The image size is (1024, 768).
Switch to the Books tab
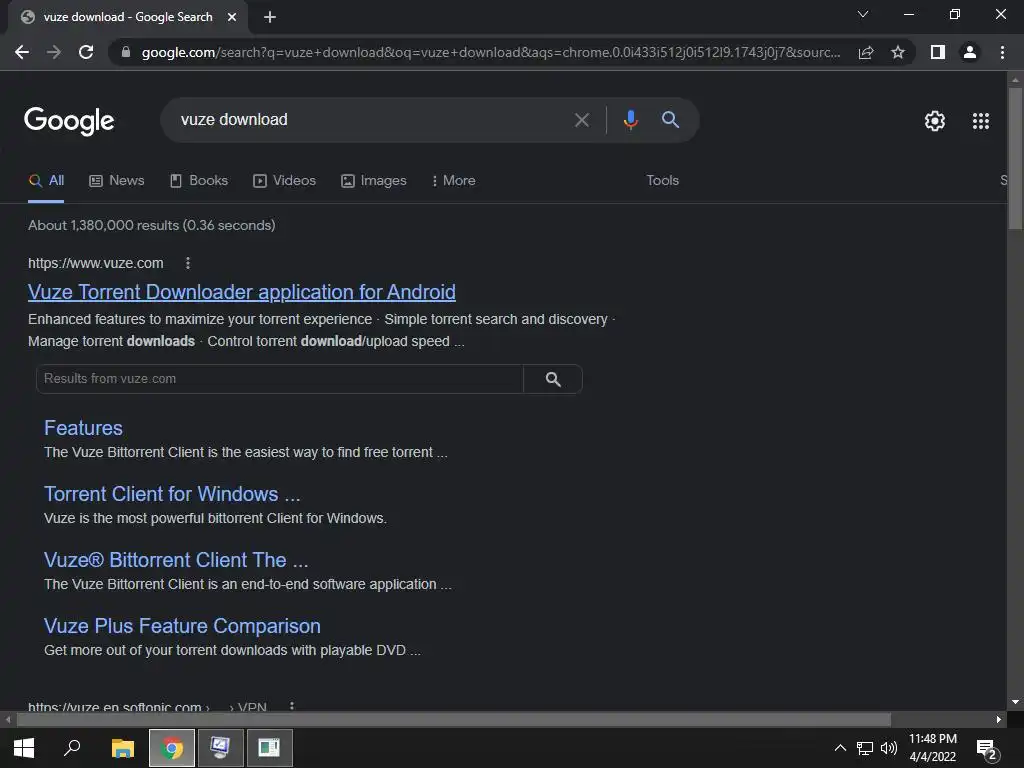[199, 181]
